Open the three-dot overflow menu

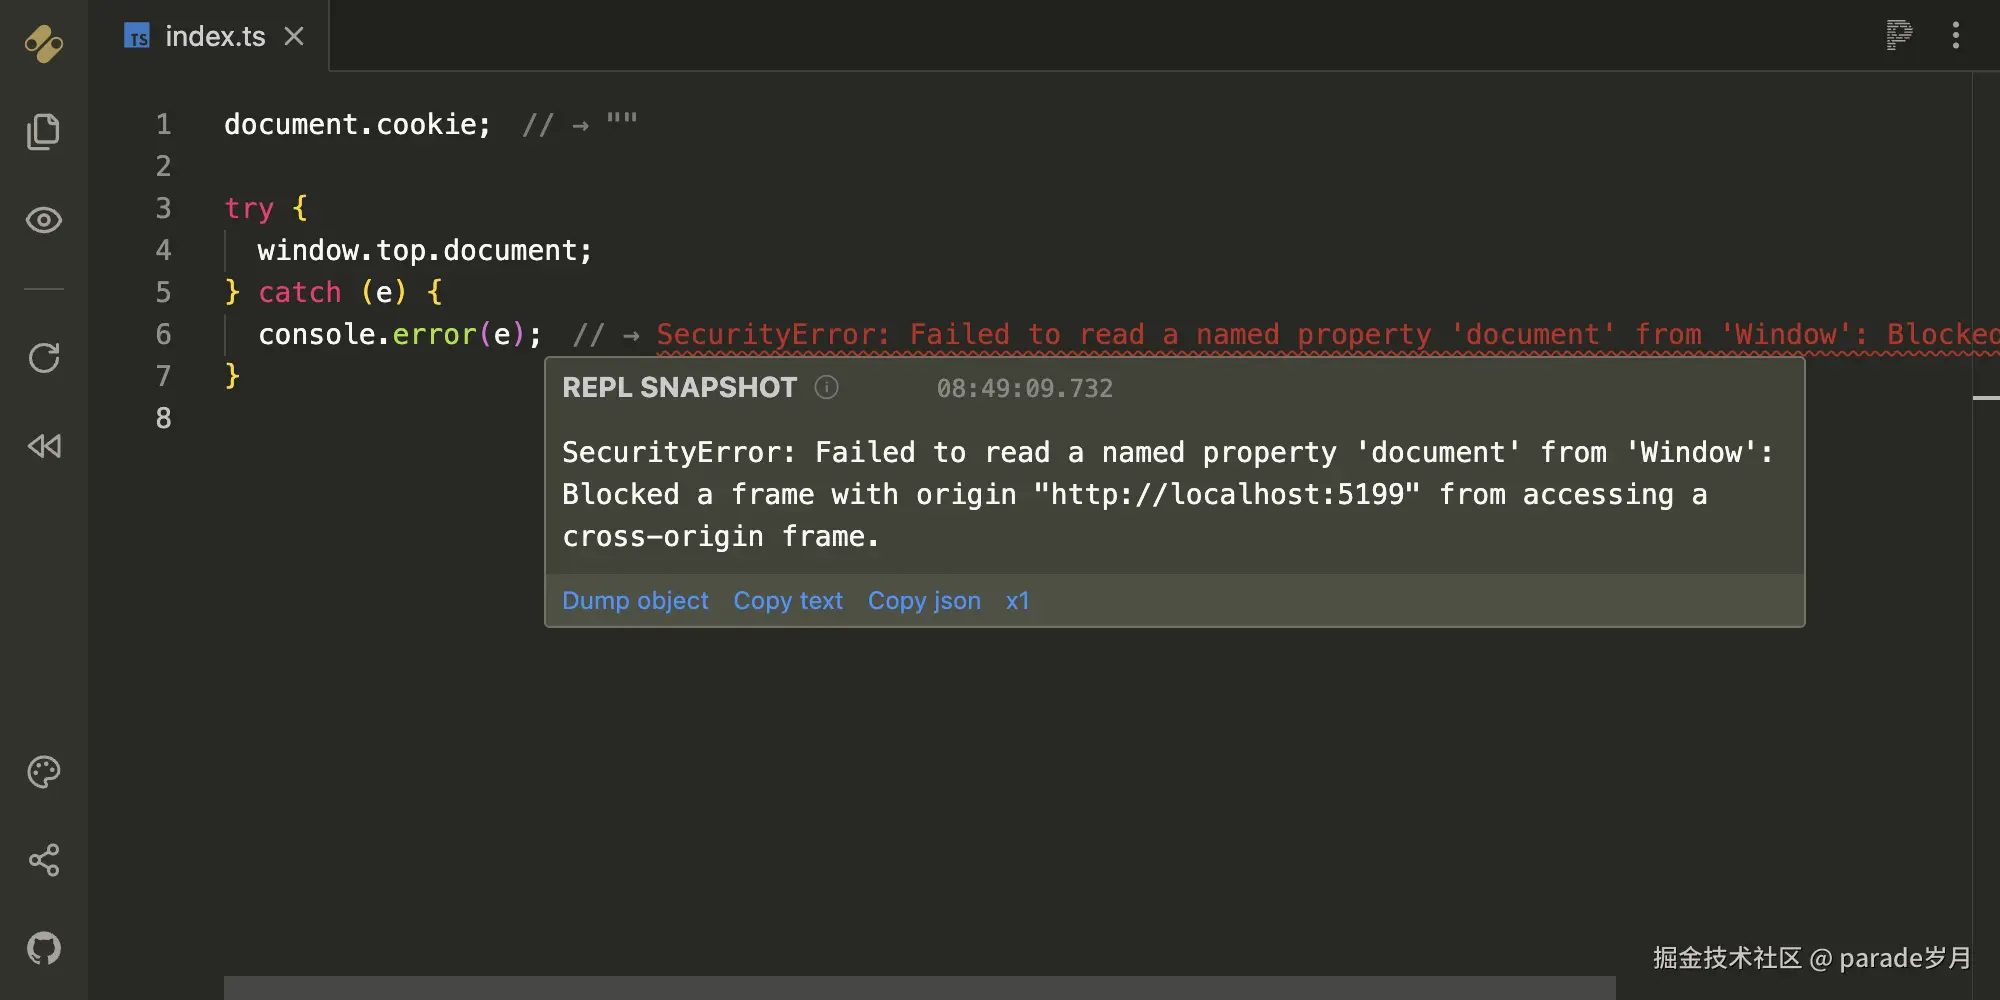click(1956, 35)
